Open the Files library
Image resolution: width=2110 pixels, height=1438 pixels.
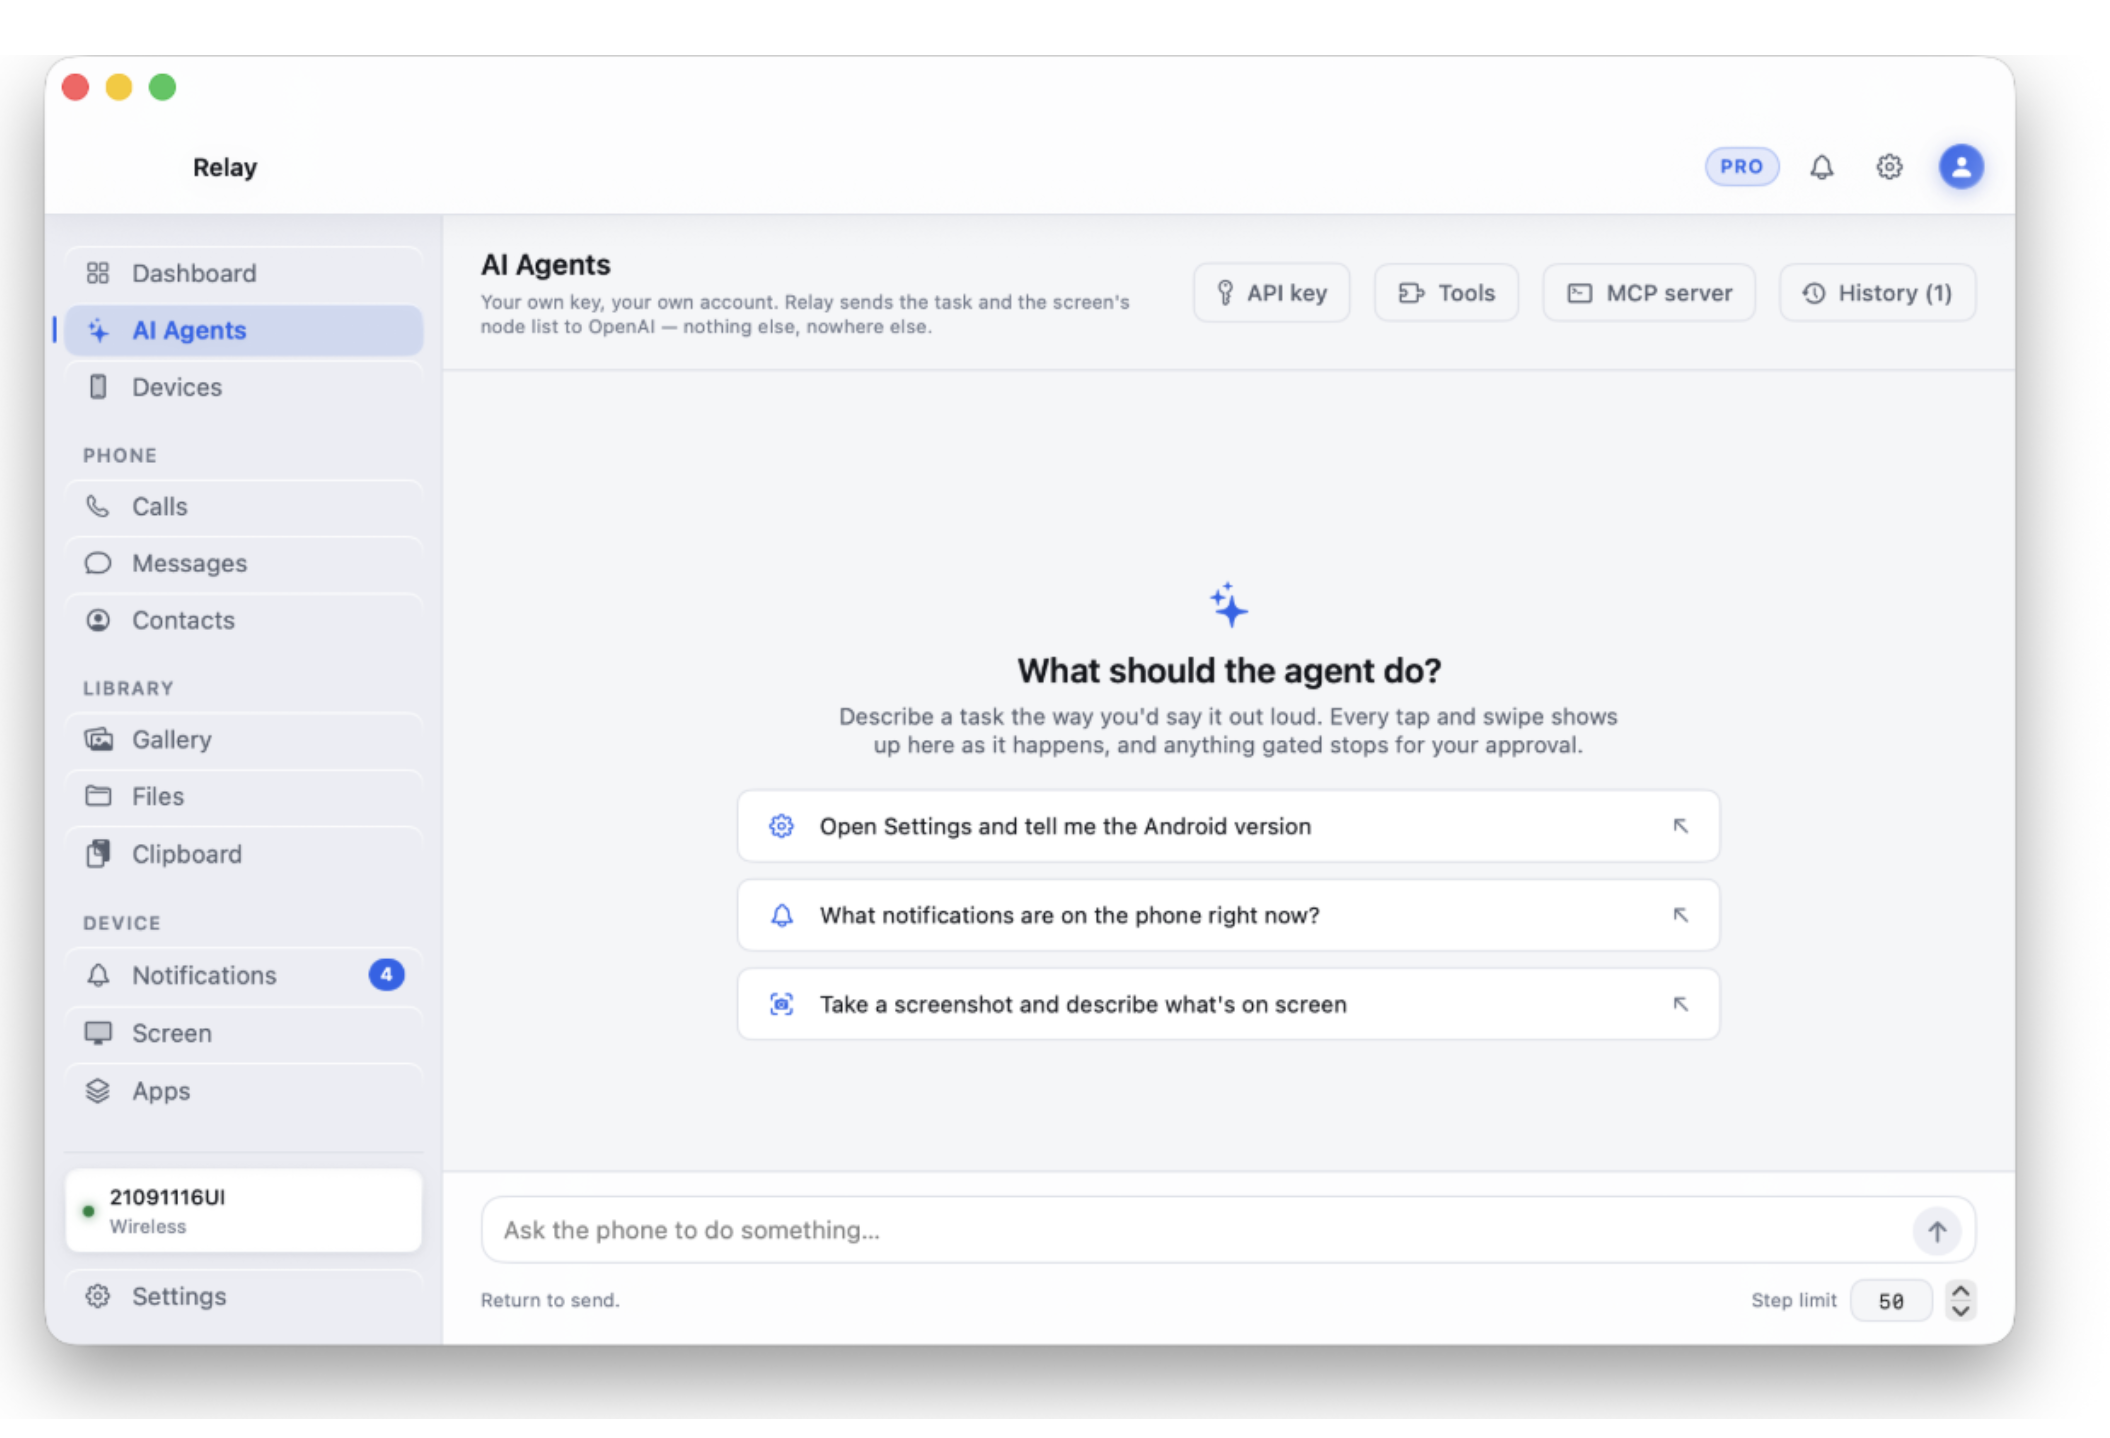point(244,796)
